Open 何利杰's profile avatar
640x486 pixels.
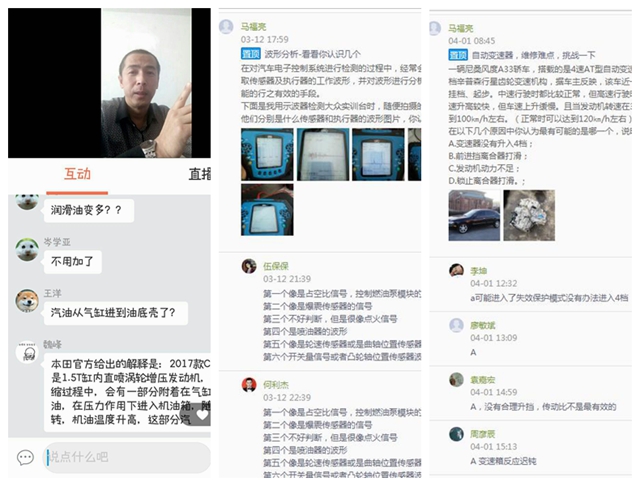[x=249, y=384]
